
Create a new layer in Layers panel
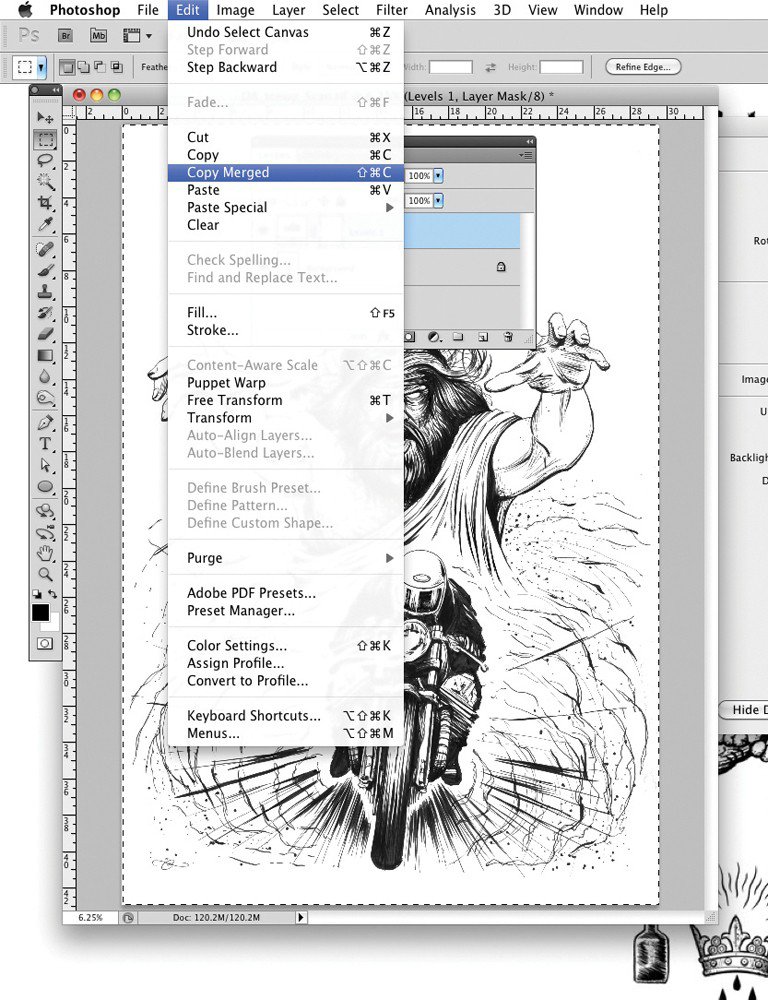click(483, 337)
